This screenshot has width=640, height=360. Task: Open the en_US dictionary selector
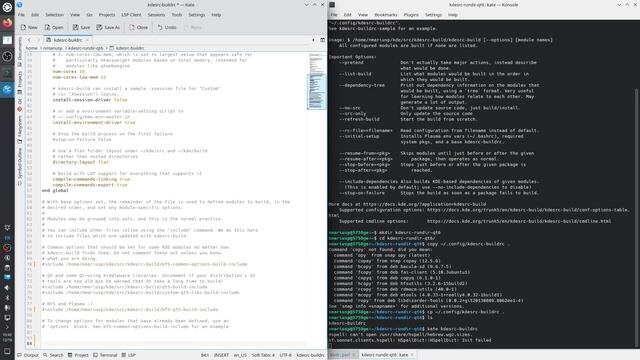240,355
